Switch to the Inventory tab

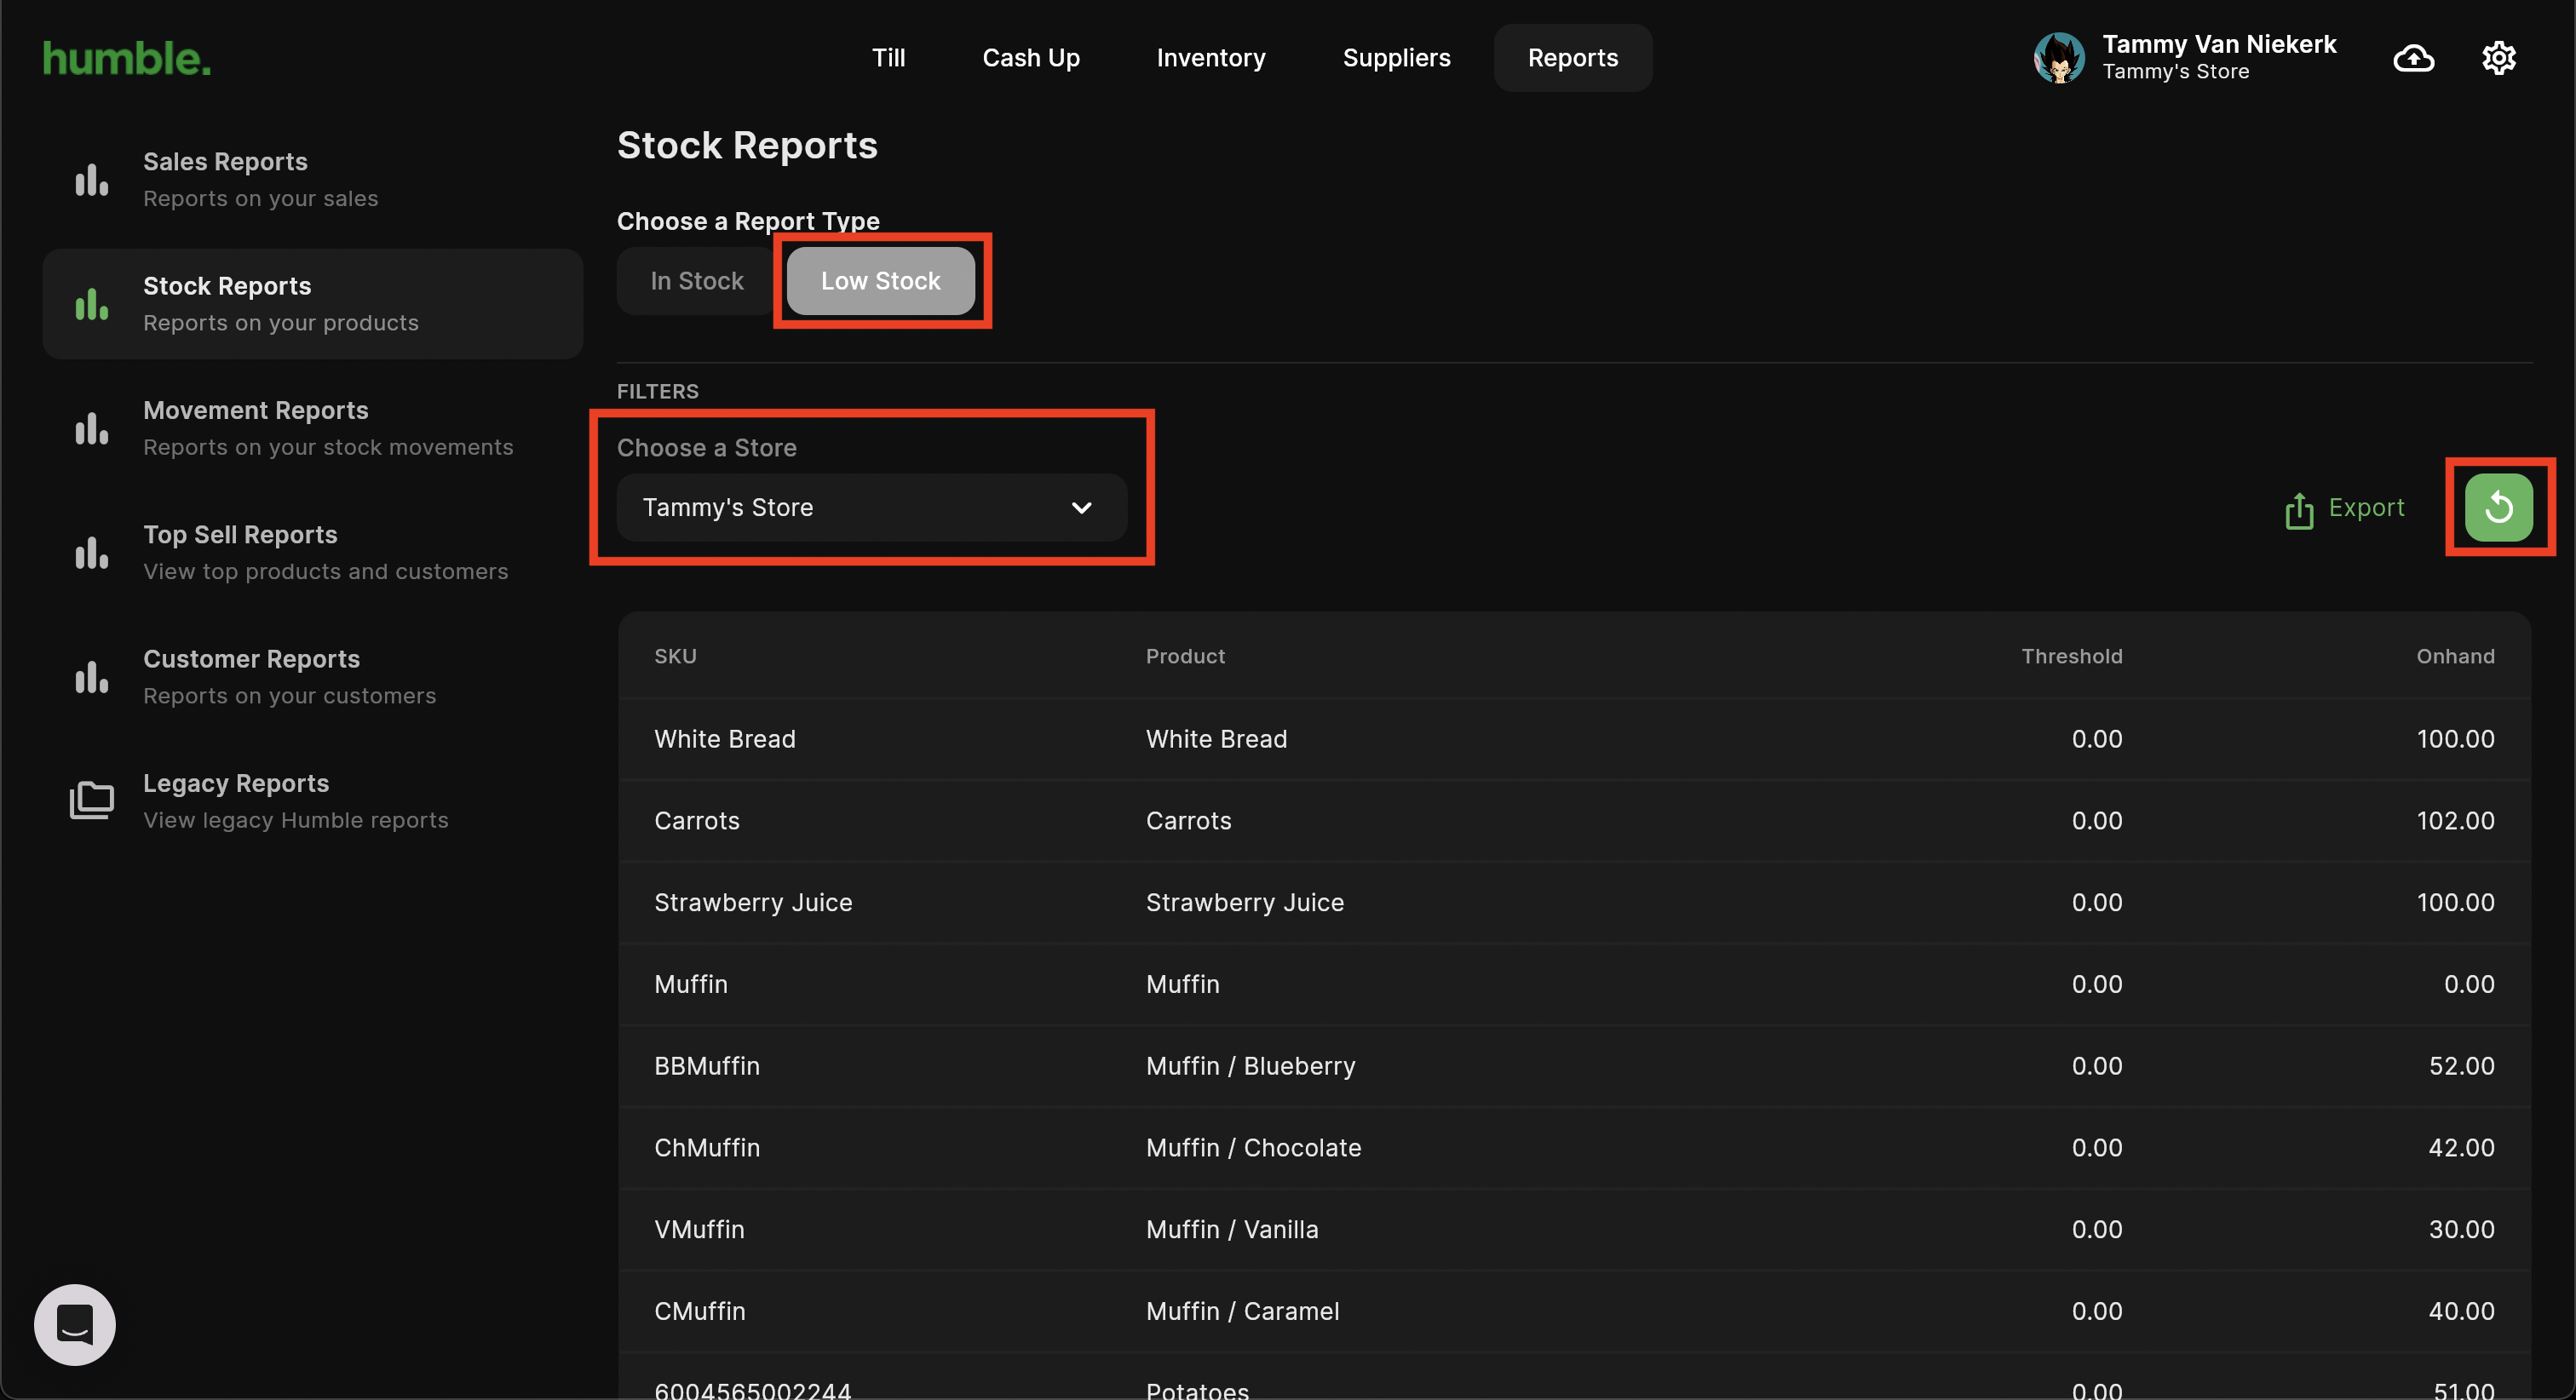click(1211, 58)
